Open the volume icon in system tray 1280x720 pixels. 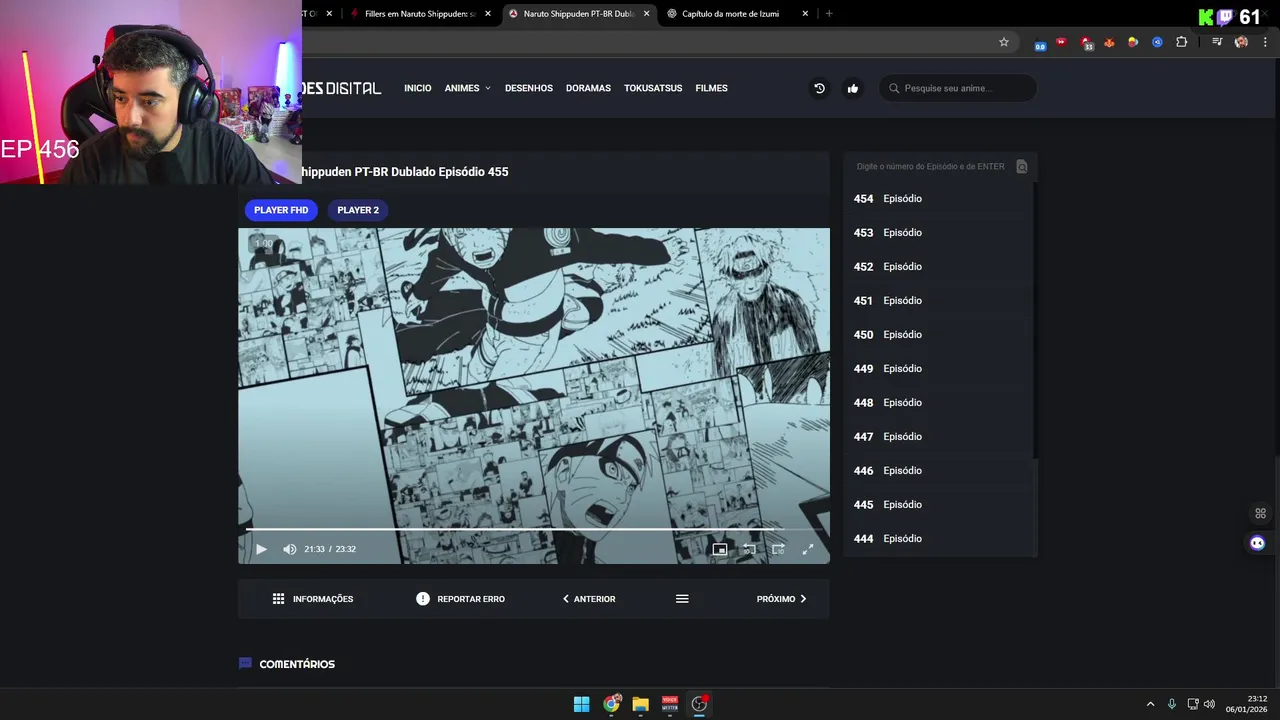tap(1209, 704)
